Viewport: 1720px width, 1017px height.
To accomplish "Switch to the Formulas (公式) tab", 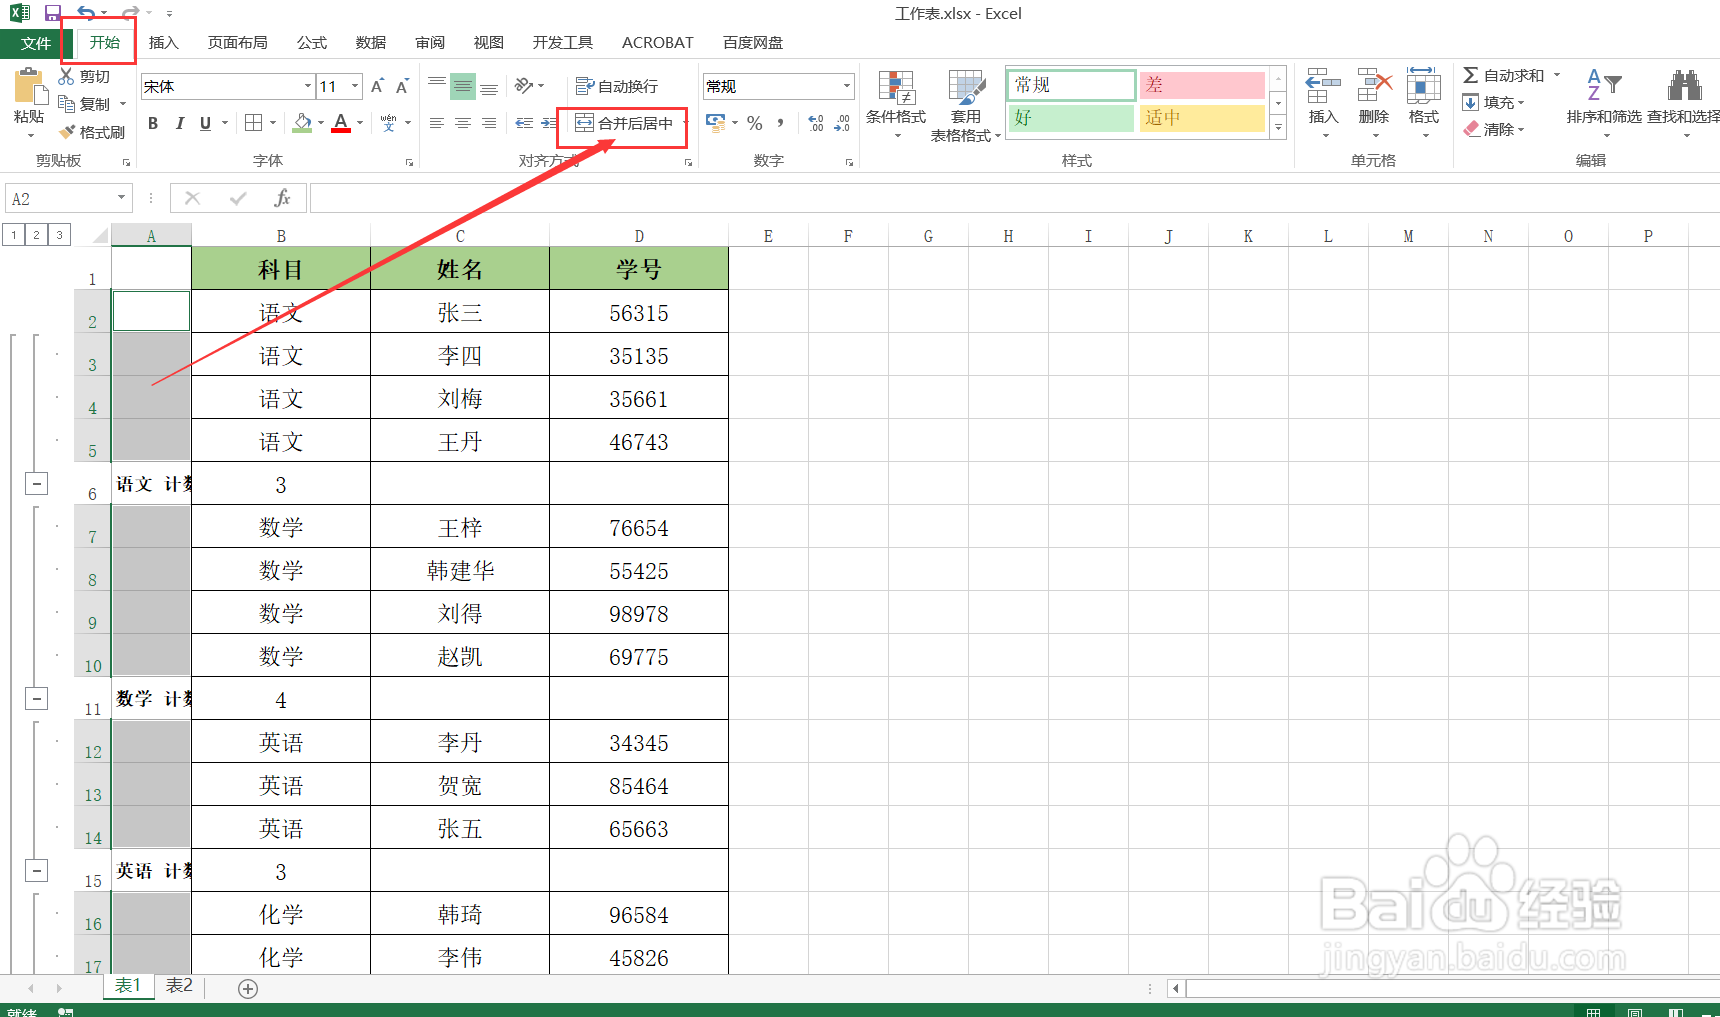I will point(311,42).
